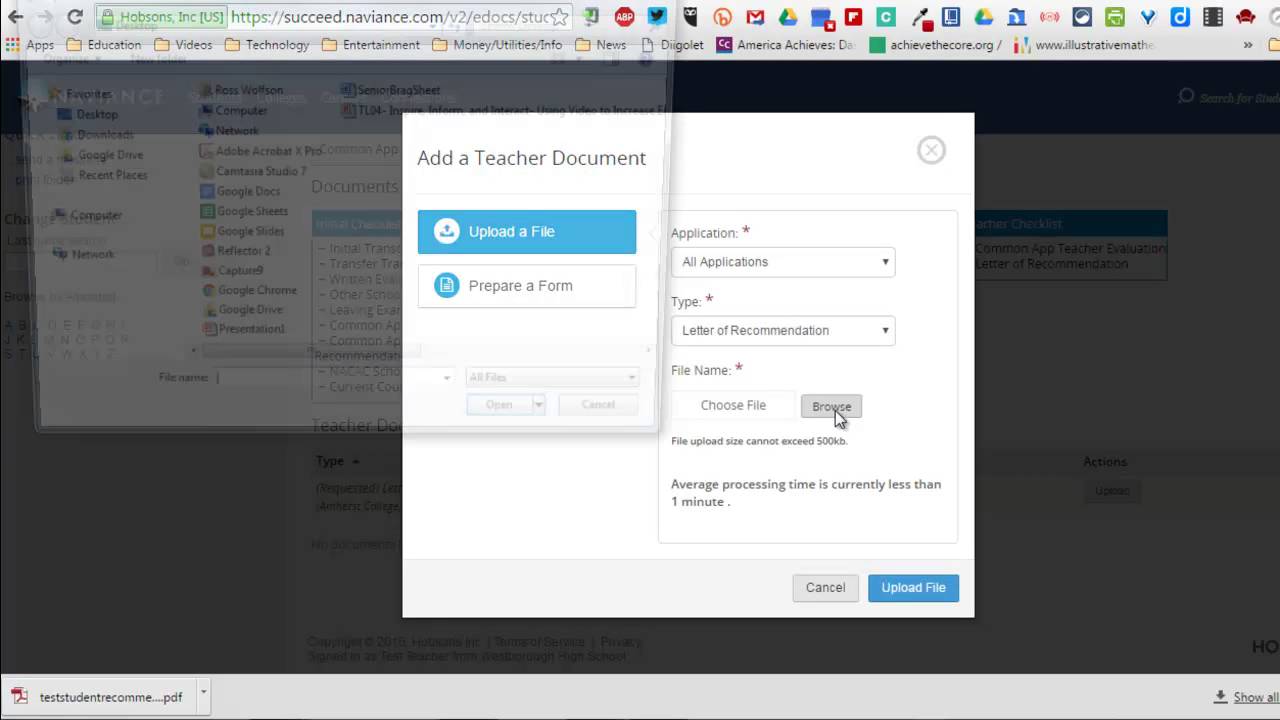Open the green printer extension icon
This screenshot has width=1280, height=720.
(1115, 17)
